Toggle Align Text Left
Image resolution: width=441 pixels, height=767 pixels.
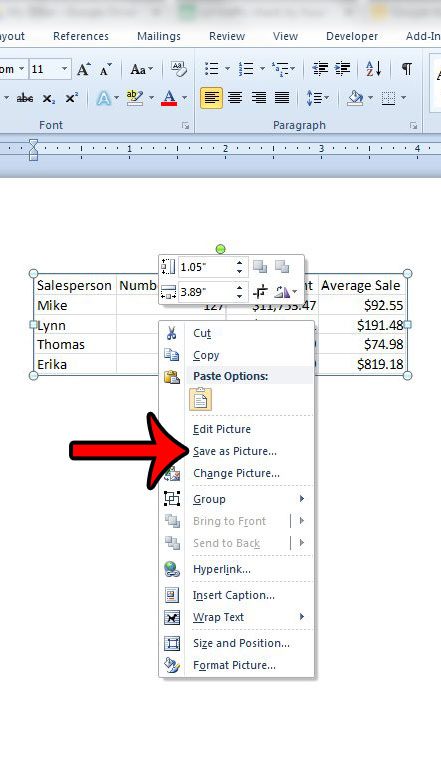point(211,98)
